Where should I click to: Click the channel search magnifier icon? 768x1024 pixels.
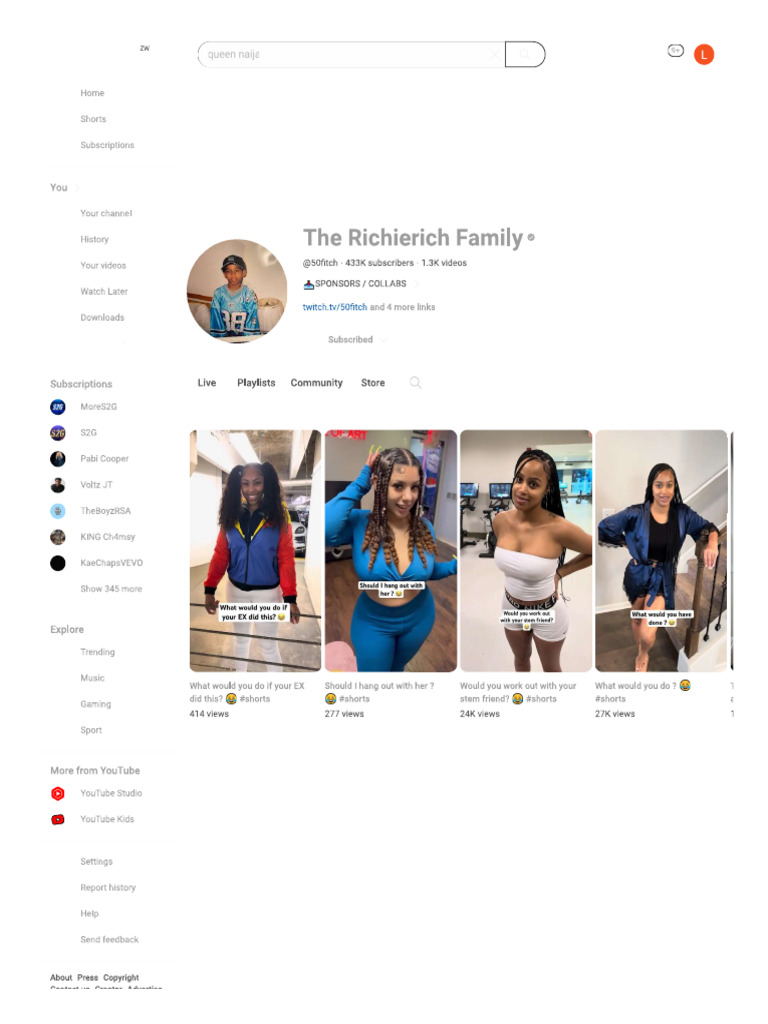pos(415,383)
